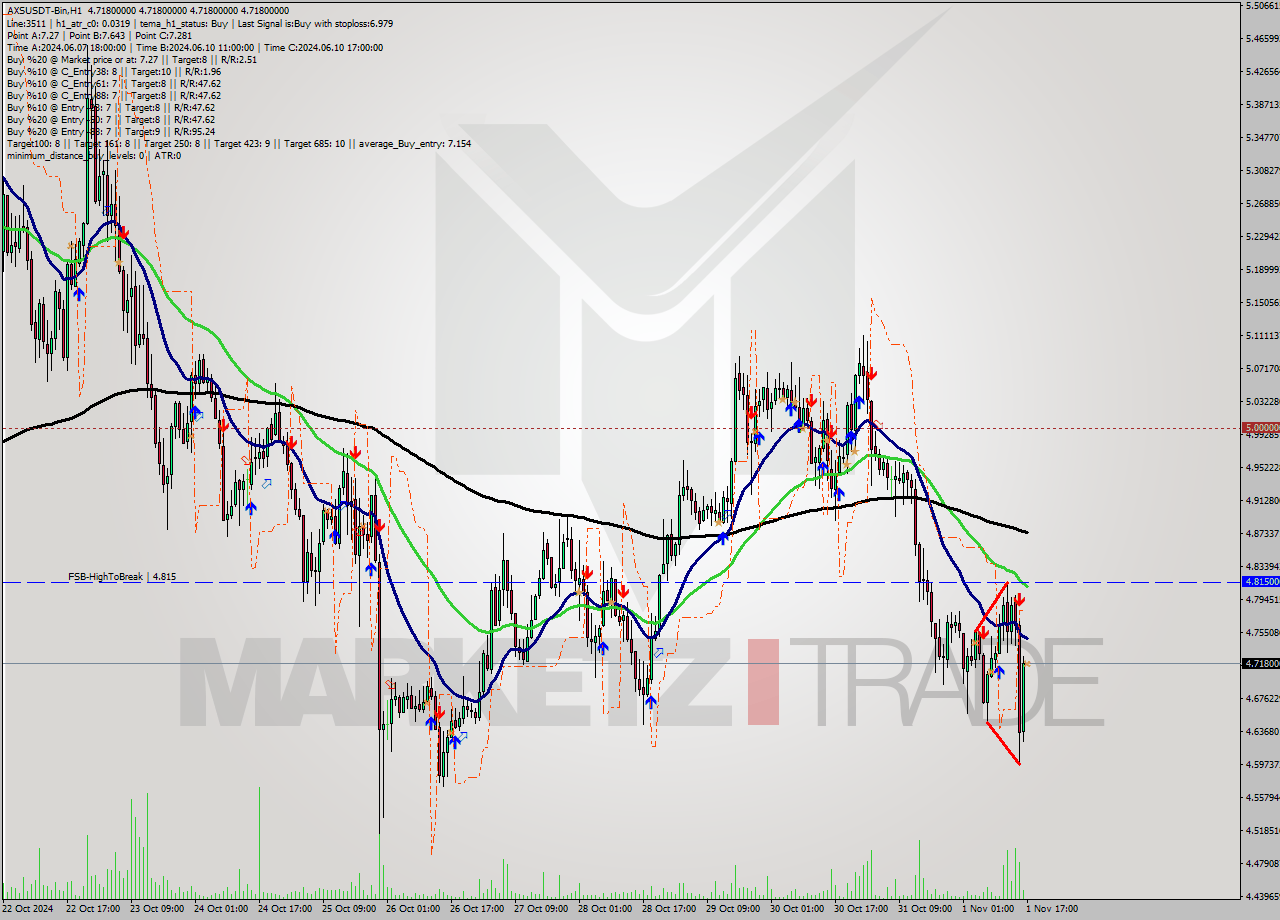Click the blue 4.81500 price tag
Viewport: 1280px width, 920px height.
[x=1260, y=581]
